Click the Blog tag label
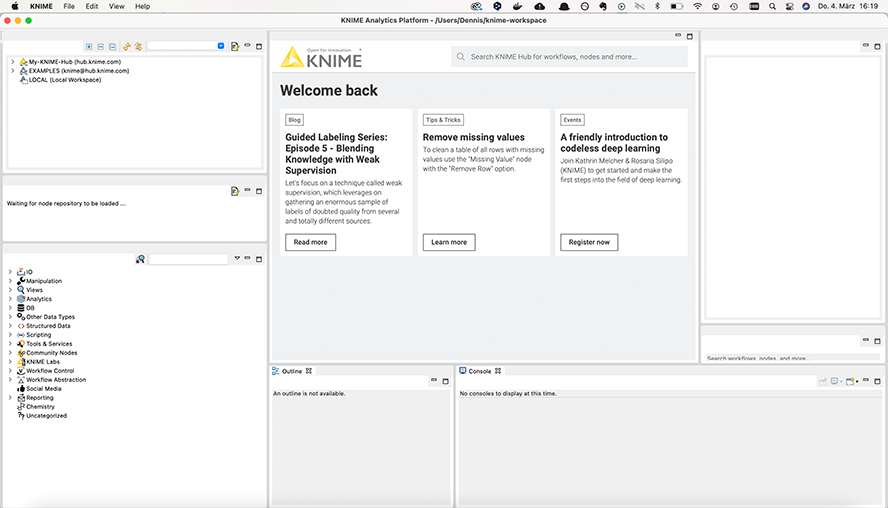Image resolution: width=888 pixels, height=508 pixels. click(x=294, y=120)
